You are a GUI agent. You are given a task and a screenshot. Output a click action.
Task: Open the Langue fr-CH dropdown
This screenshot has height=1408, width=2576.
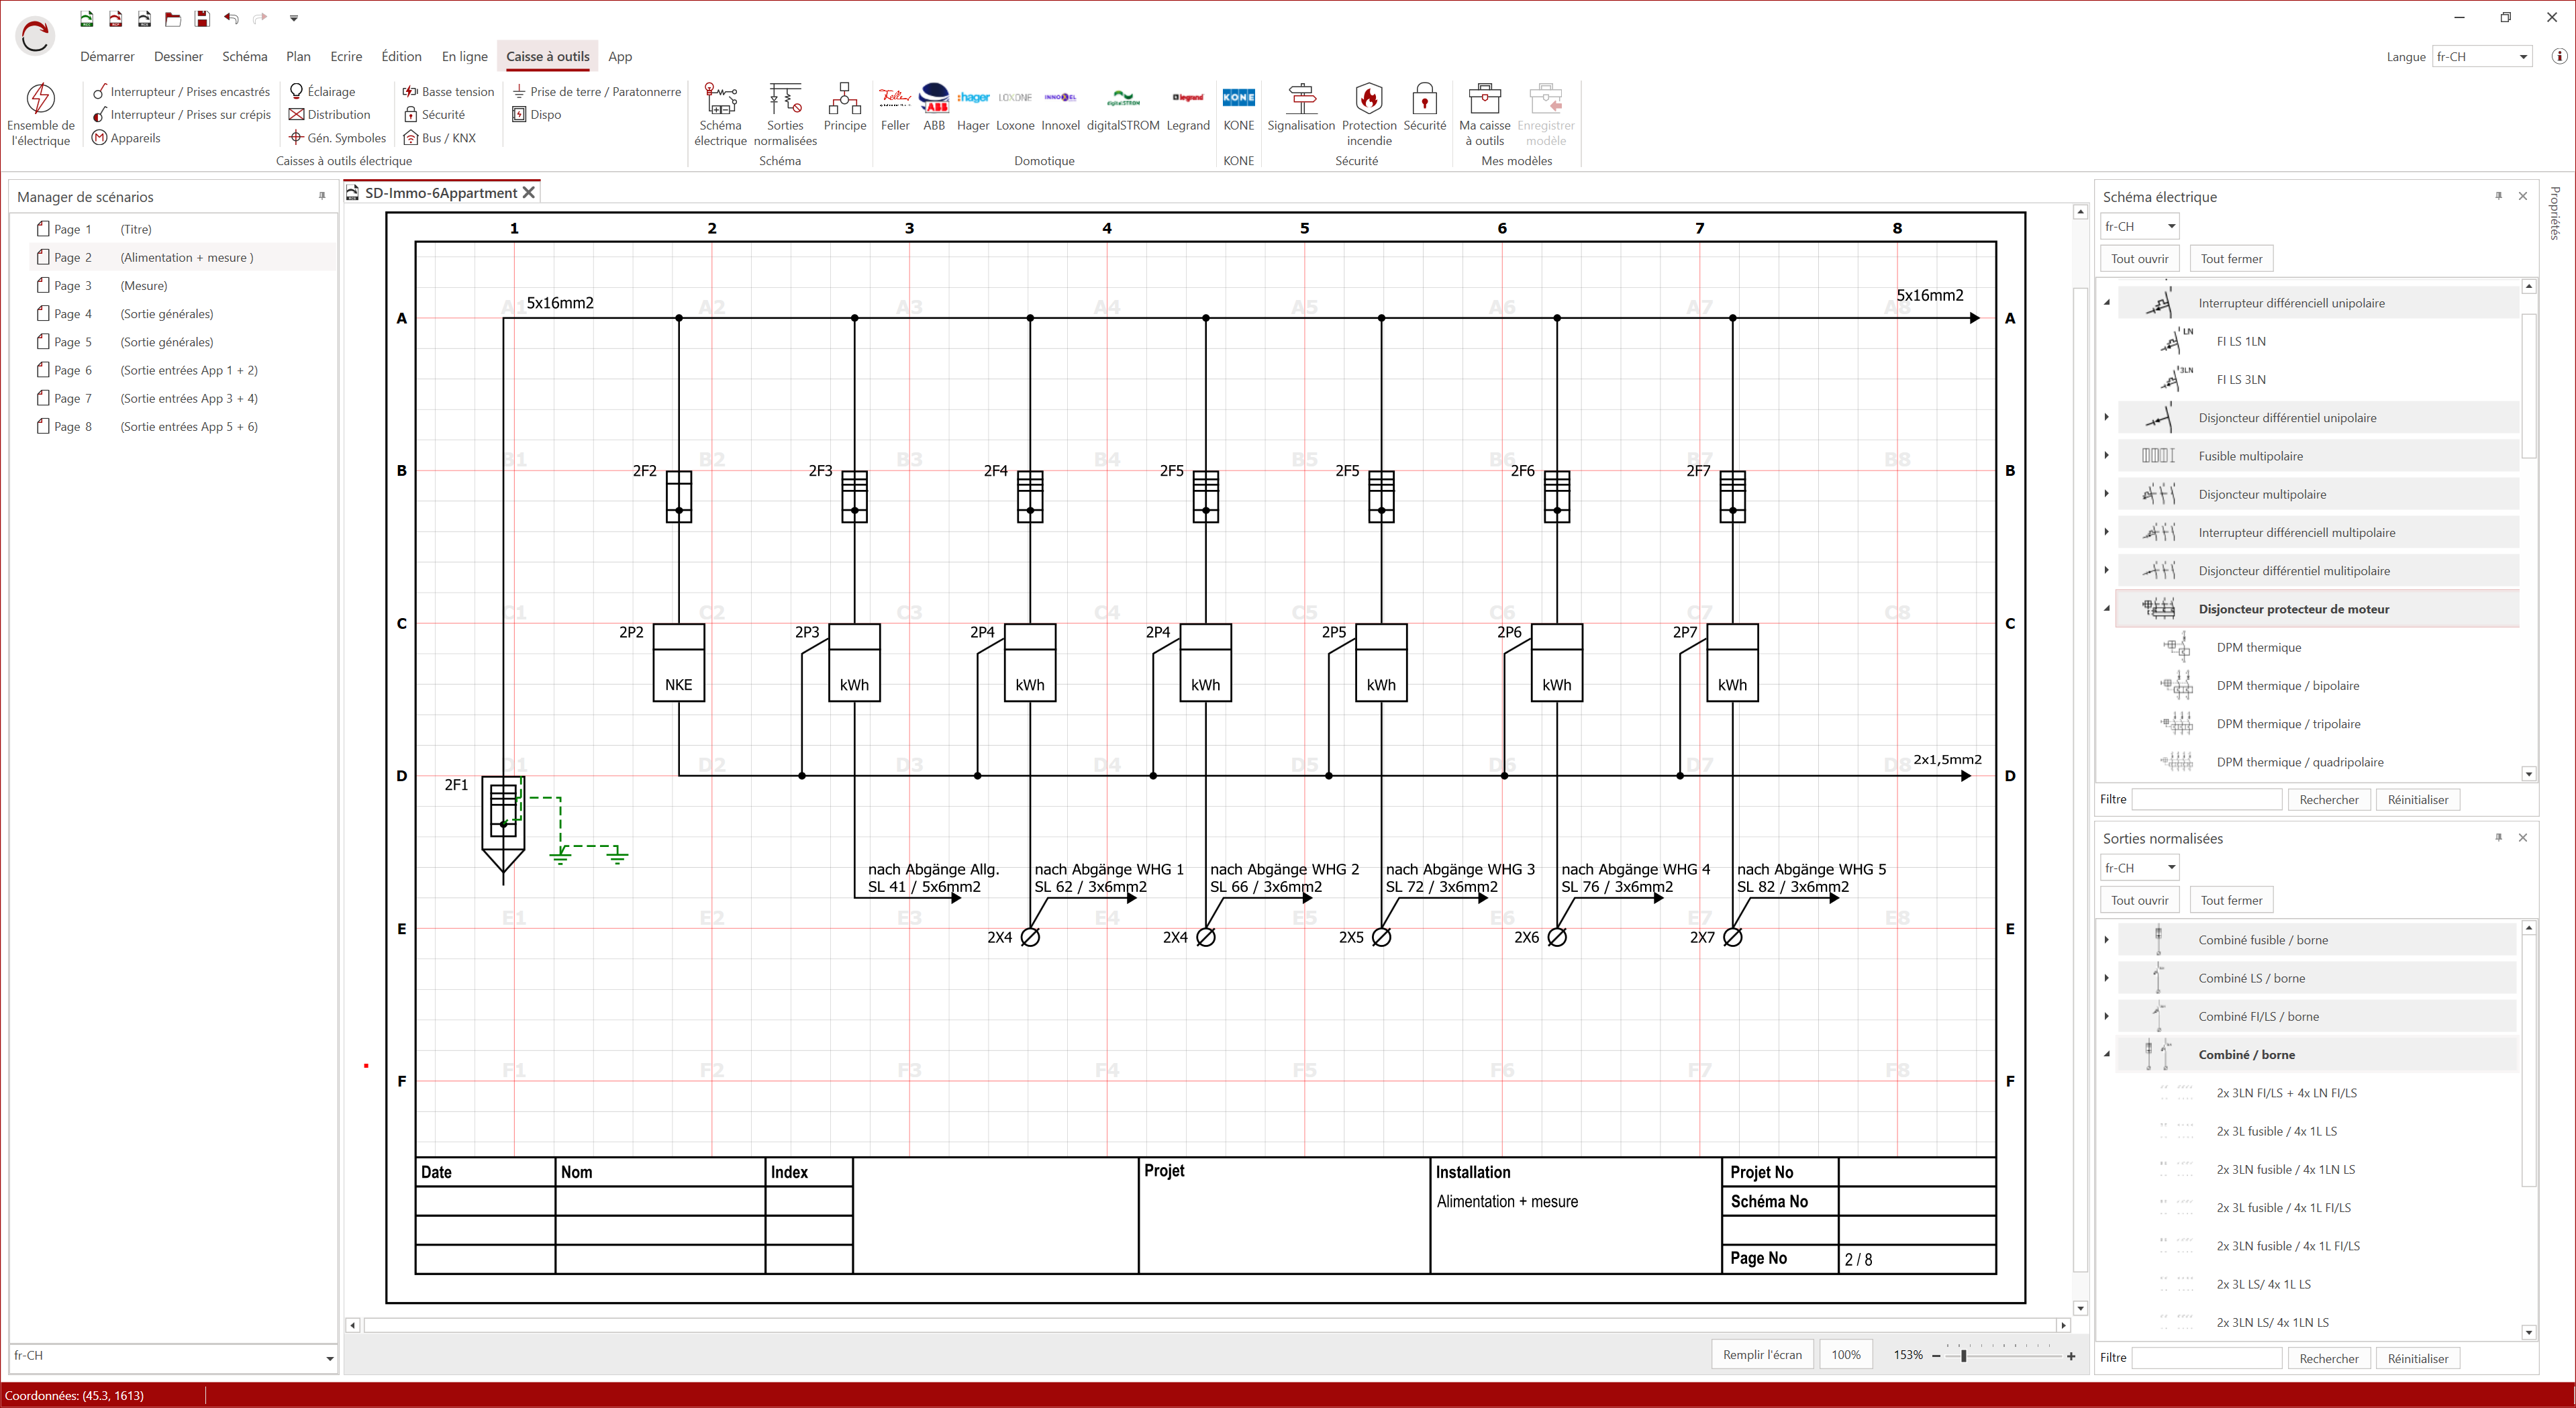pos(2522,57)
